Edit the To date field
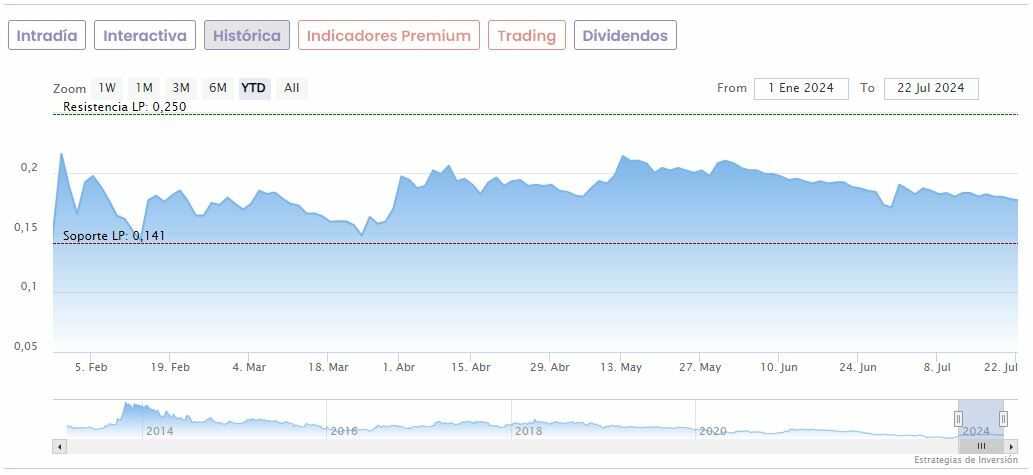 931,88
